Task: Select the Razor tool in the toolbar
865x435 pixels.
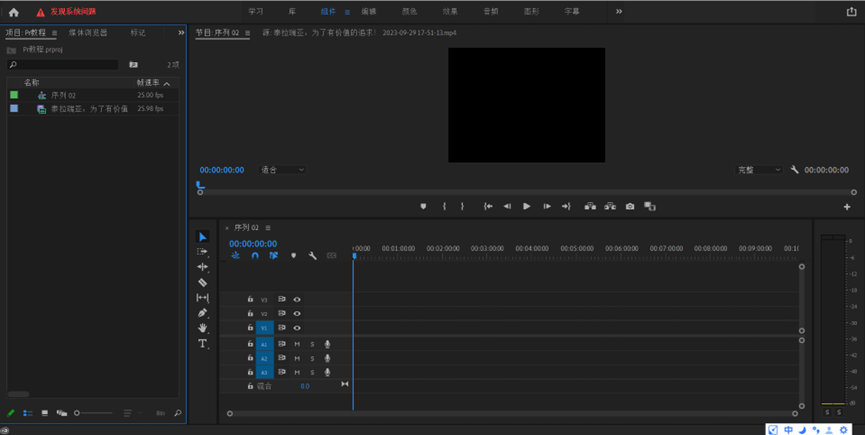Action: coord(203,283)
